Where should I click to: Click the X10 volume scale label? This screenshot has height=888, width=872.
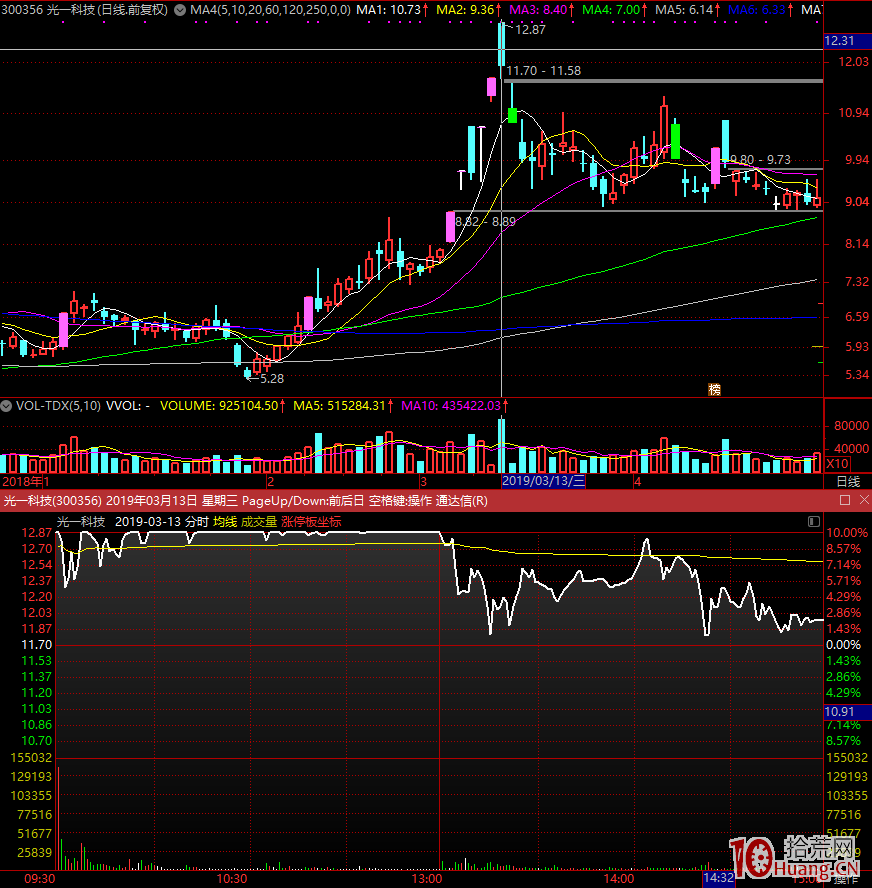tap(836, 464)
